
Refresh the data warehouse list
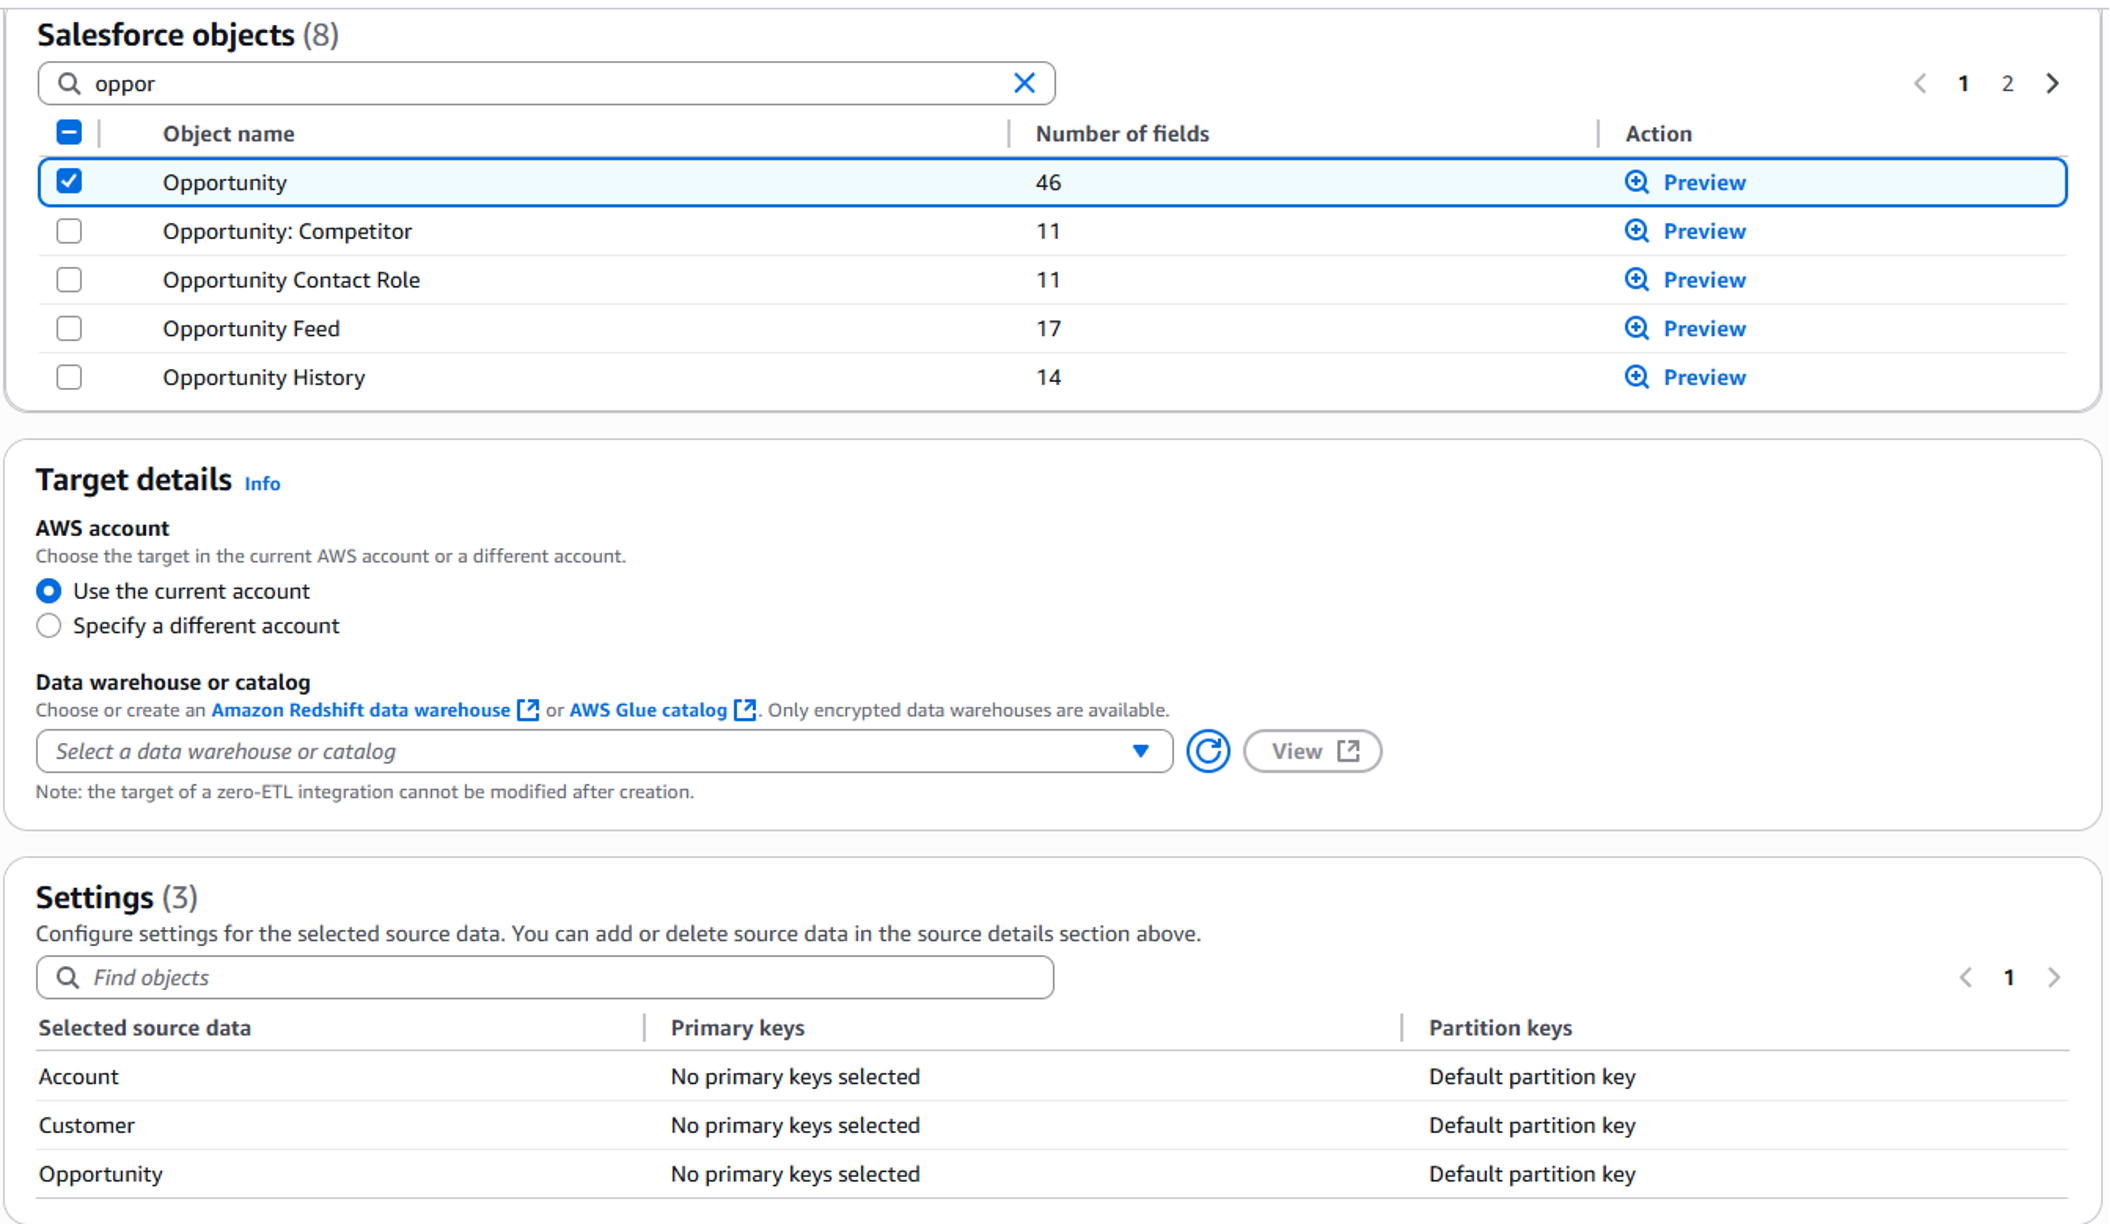(1208, 751)
